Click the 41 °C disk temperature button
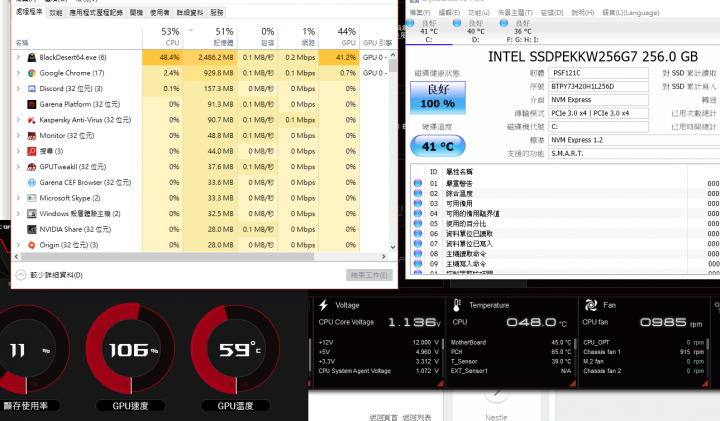This screenshot has width=720, height=421. pyautogui.click(x=438, y=146)
